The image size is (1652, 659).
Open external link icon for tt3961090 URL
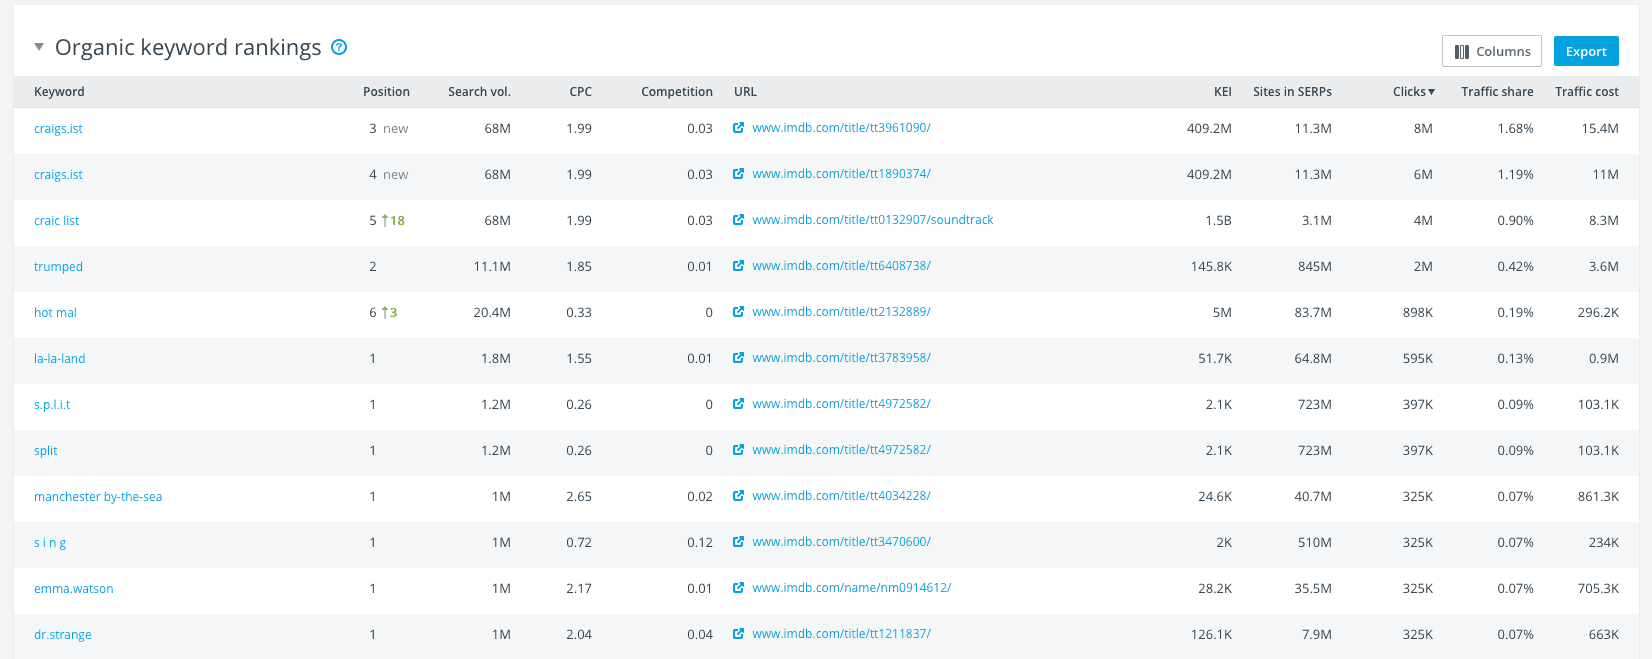tap(738, 128)
